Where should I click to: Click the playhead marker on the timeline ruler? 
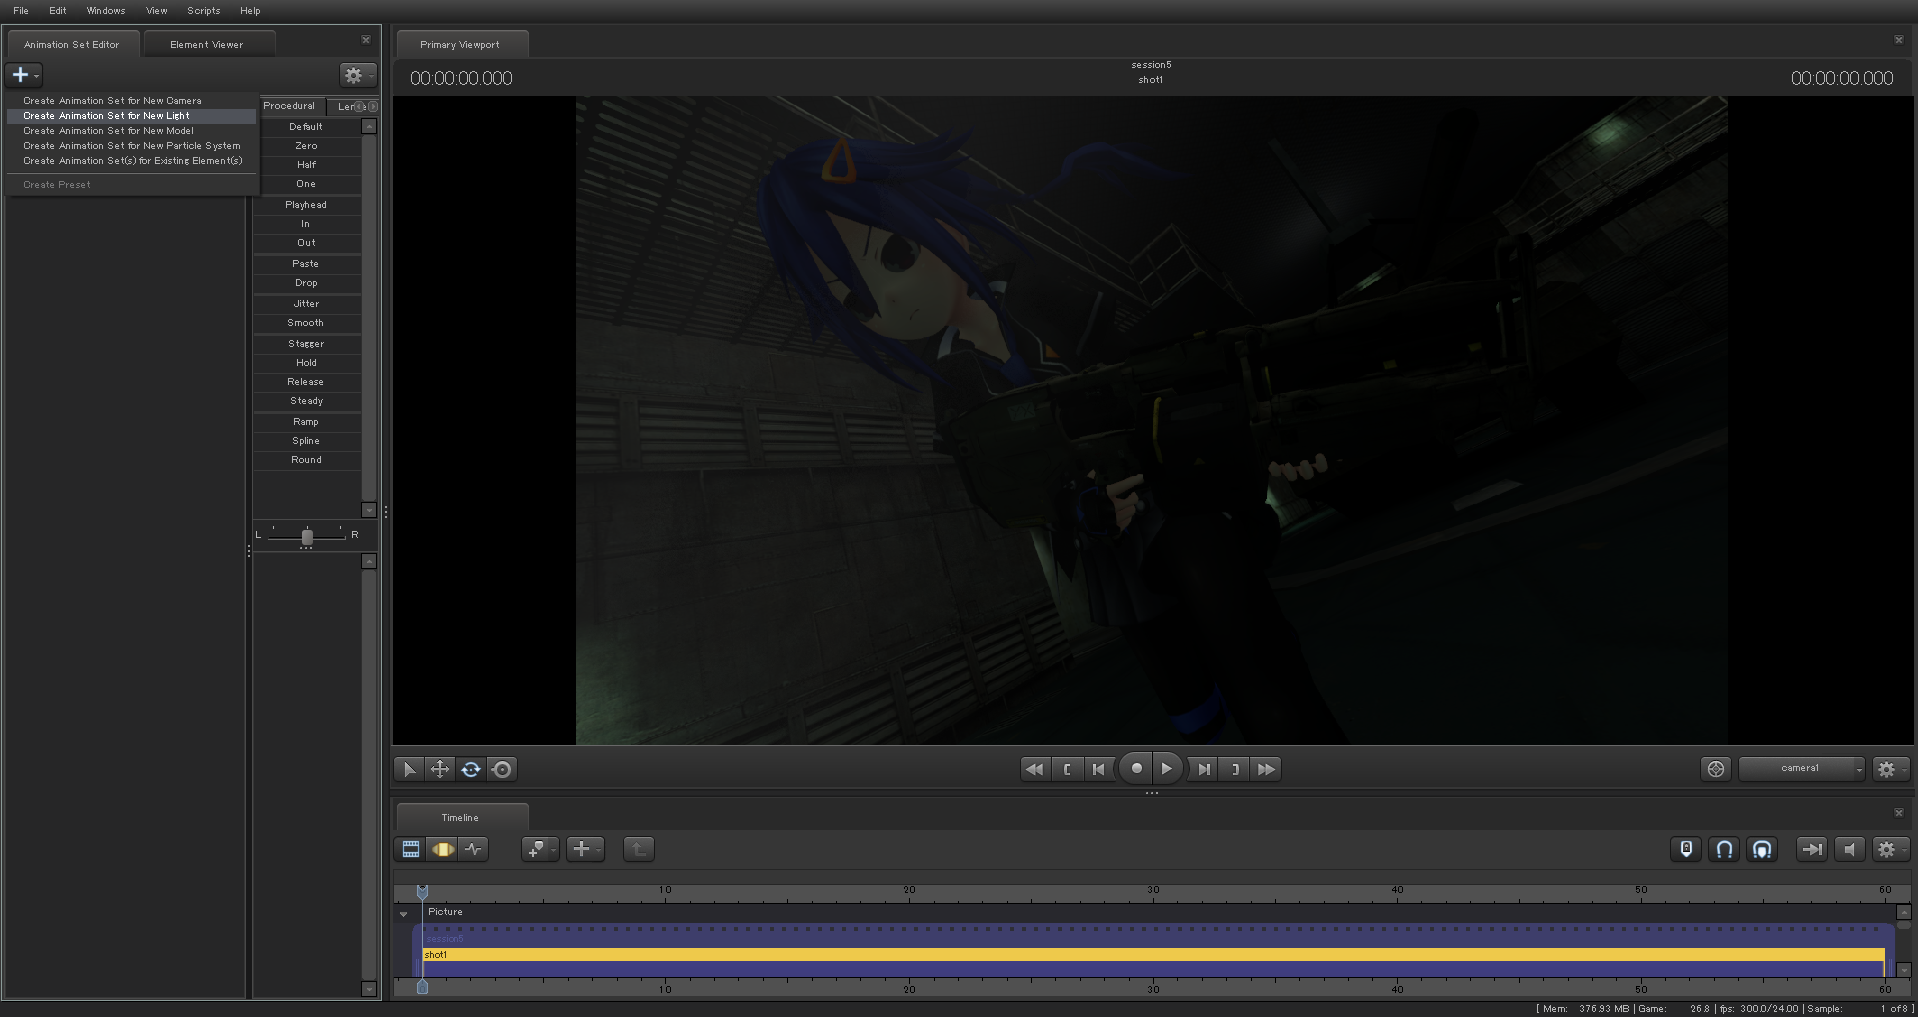[x=422, y=890]
